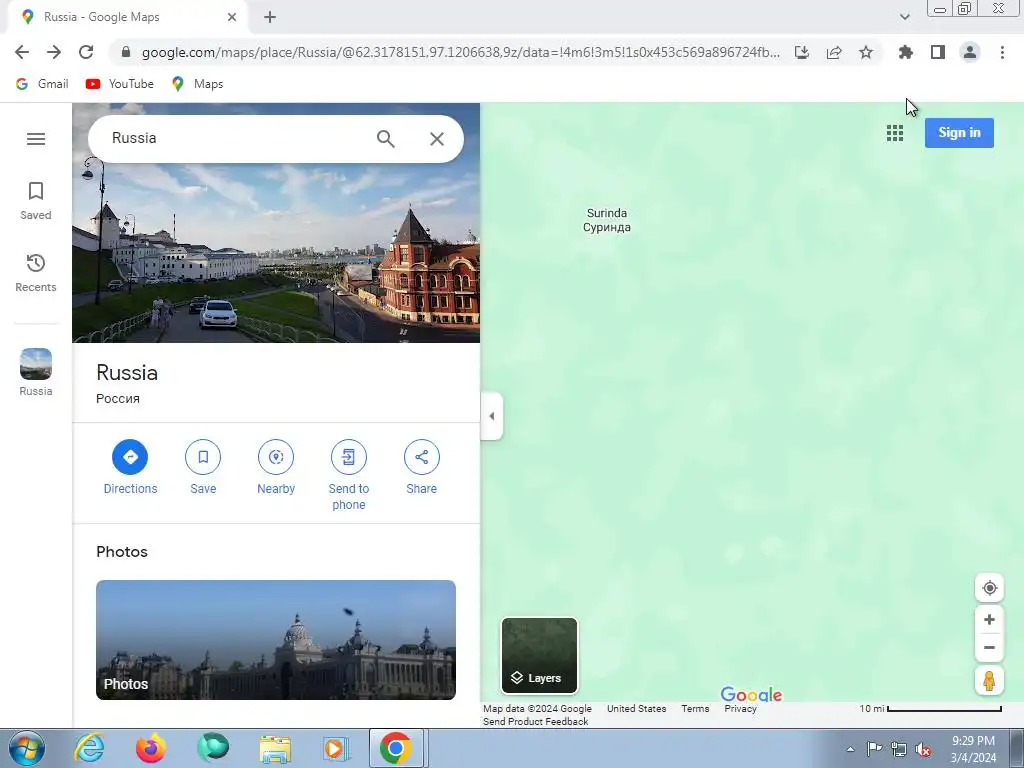Toggle the 10 mi map scale

[x=931, y=709]
